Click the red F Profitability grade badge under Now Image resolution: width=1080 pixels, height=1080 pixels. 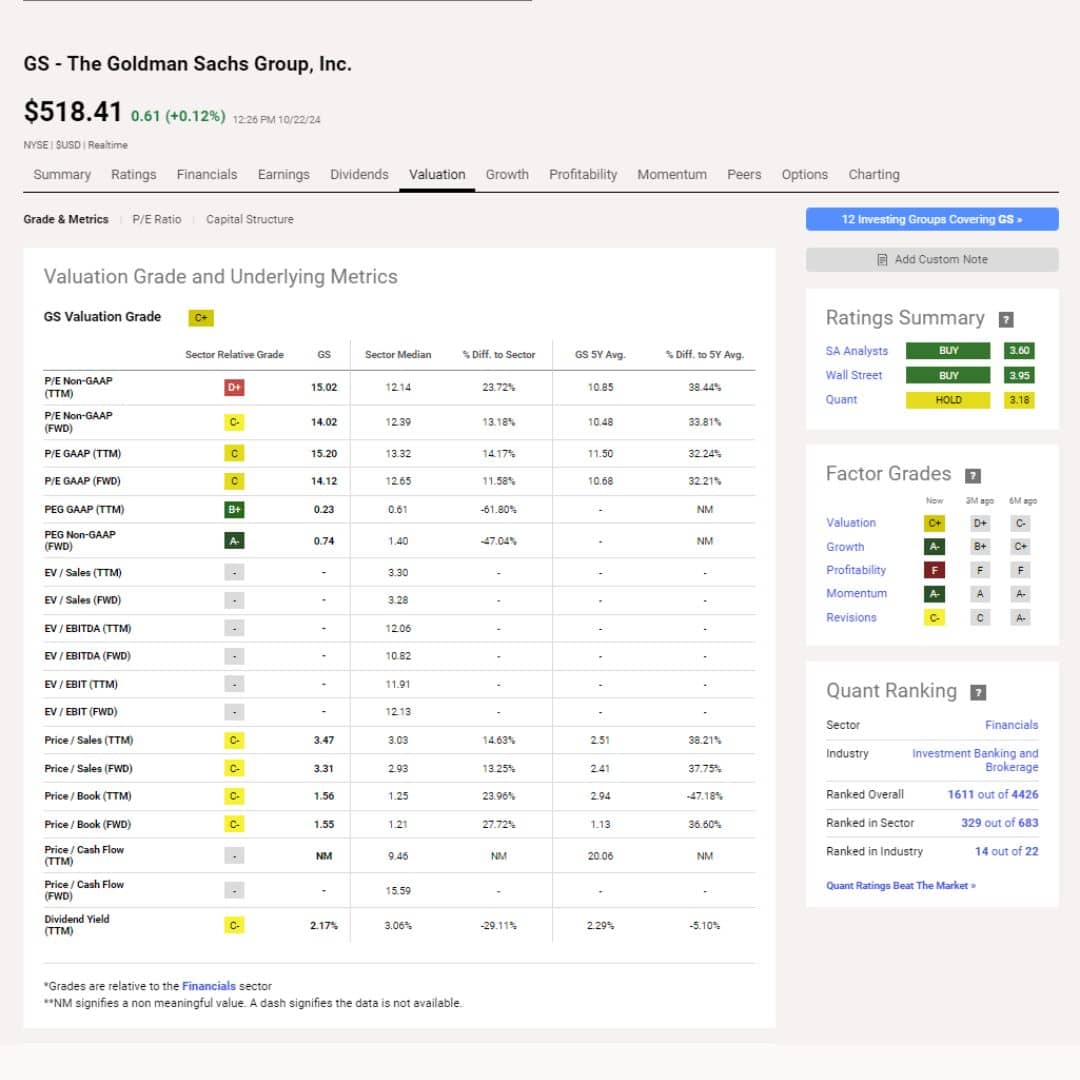pos(934,570)
